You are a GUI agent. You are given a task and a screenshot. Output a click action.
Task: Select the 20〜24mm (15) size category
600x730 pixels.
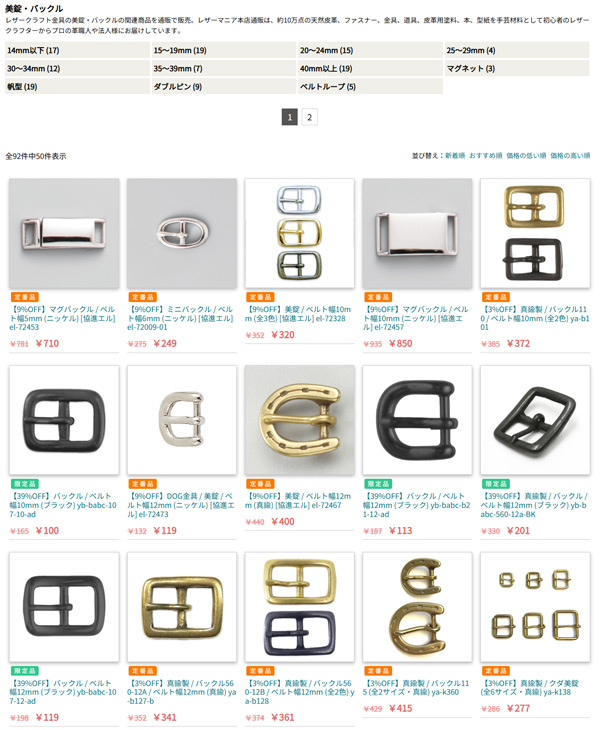coord(370,50)
